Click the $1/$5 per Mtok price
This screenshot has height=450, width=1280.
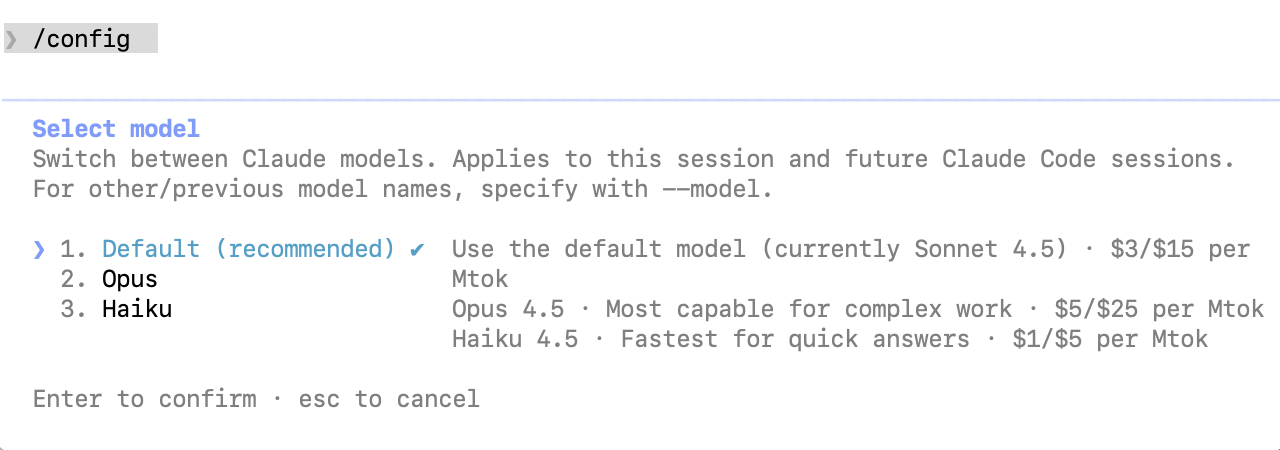1110,339
